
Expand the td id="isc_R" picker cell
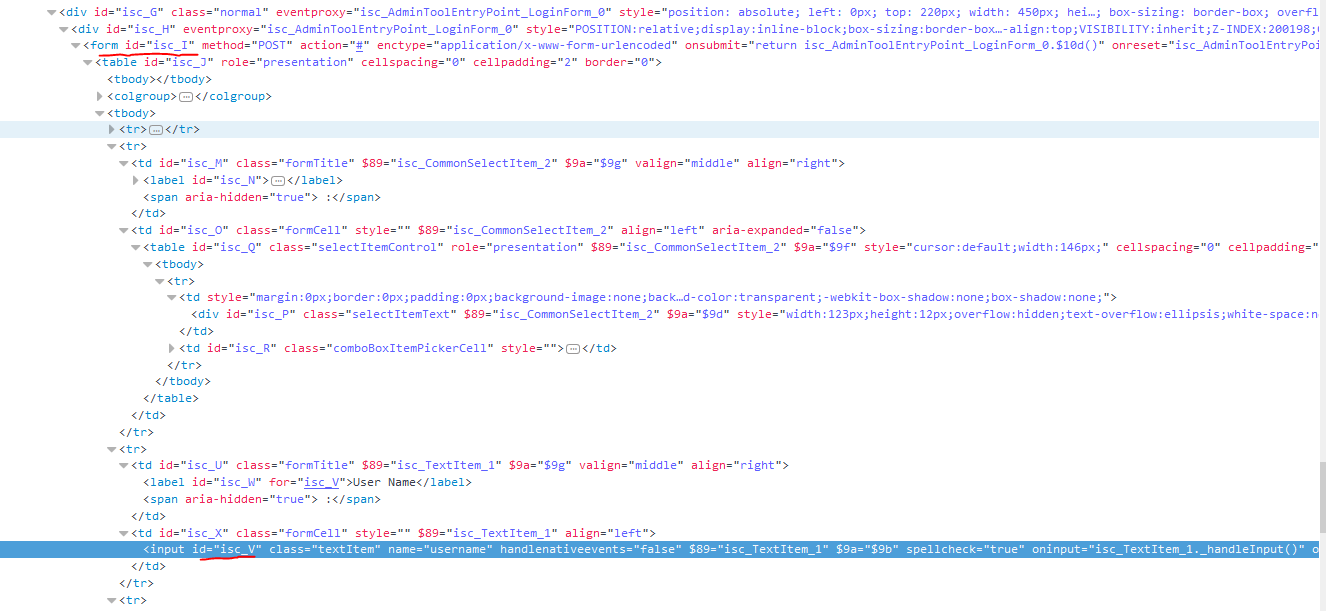172,348
